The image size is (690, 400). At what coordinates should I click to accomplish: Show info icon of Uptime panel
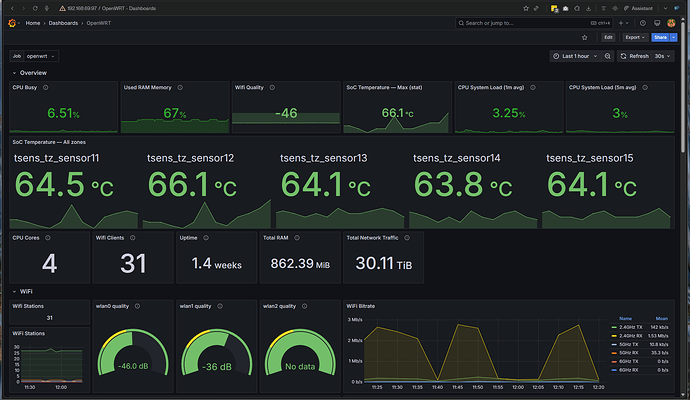tap(206, 238)
